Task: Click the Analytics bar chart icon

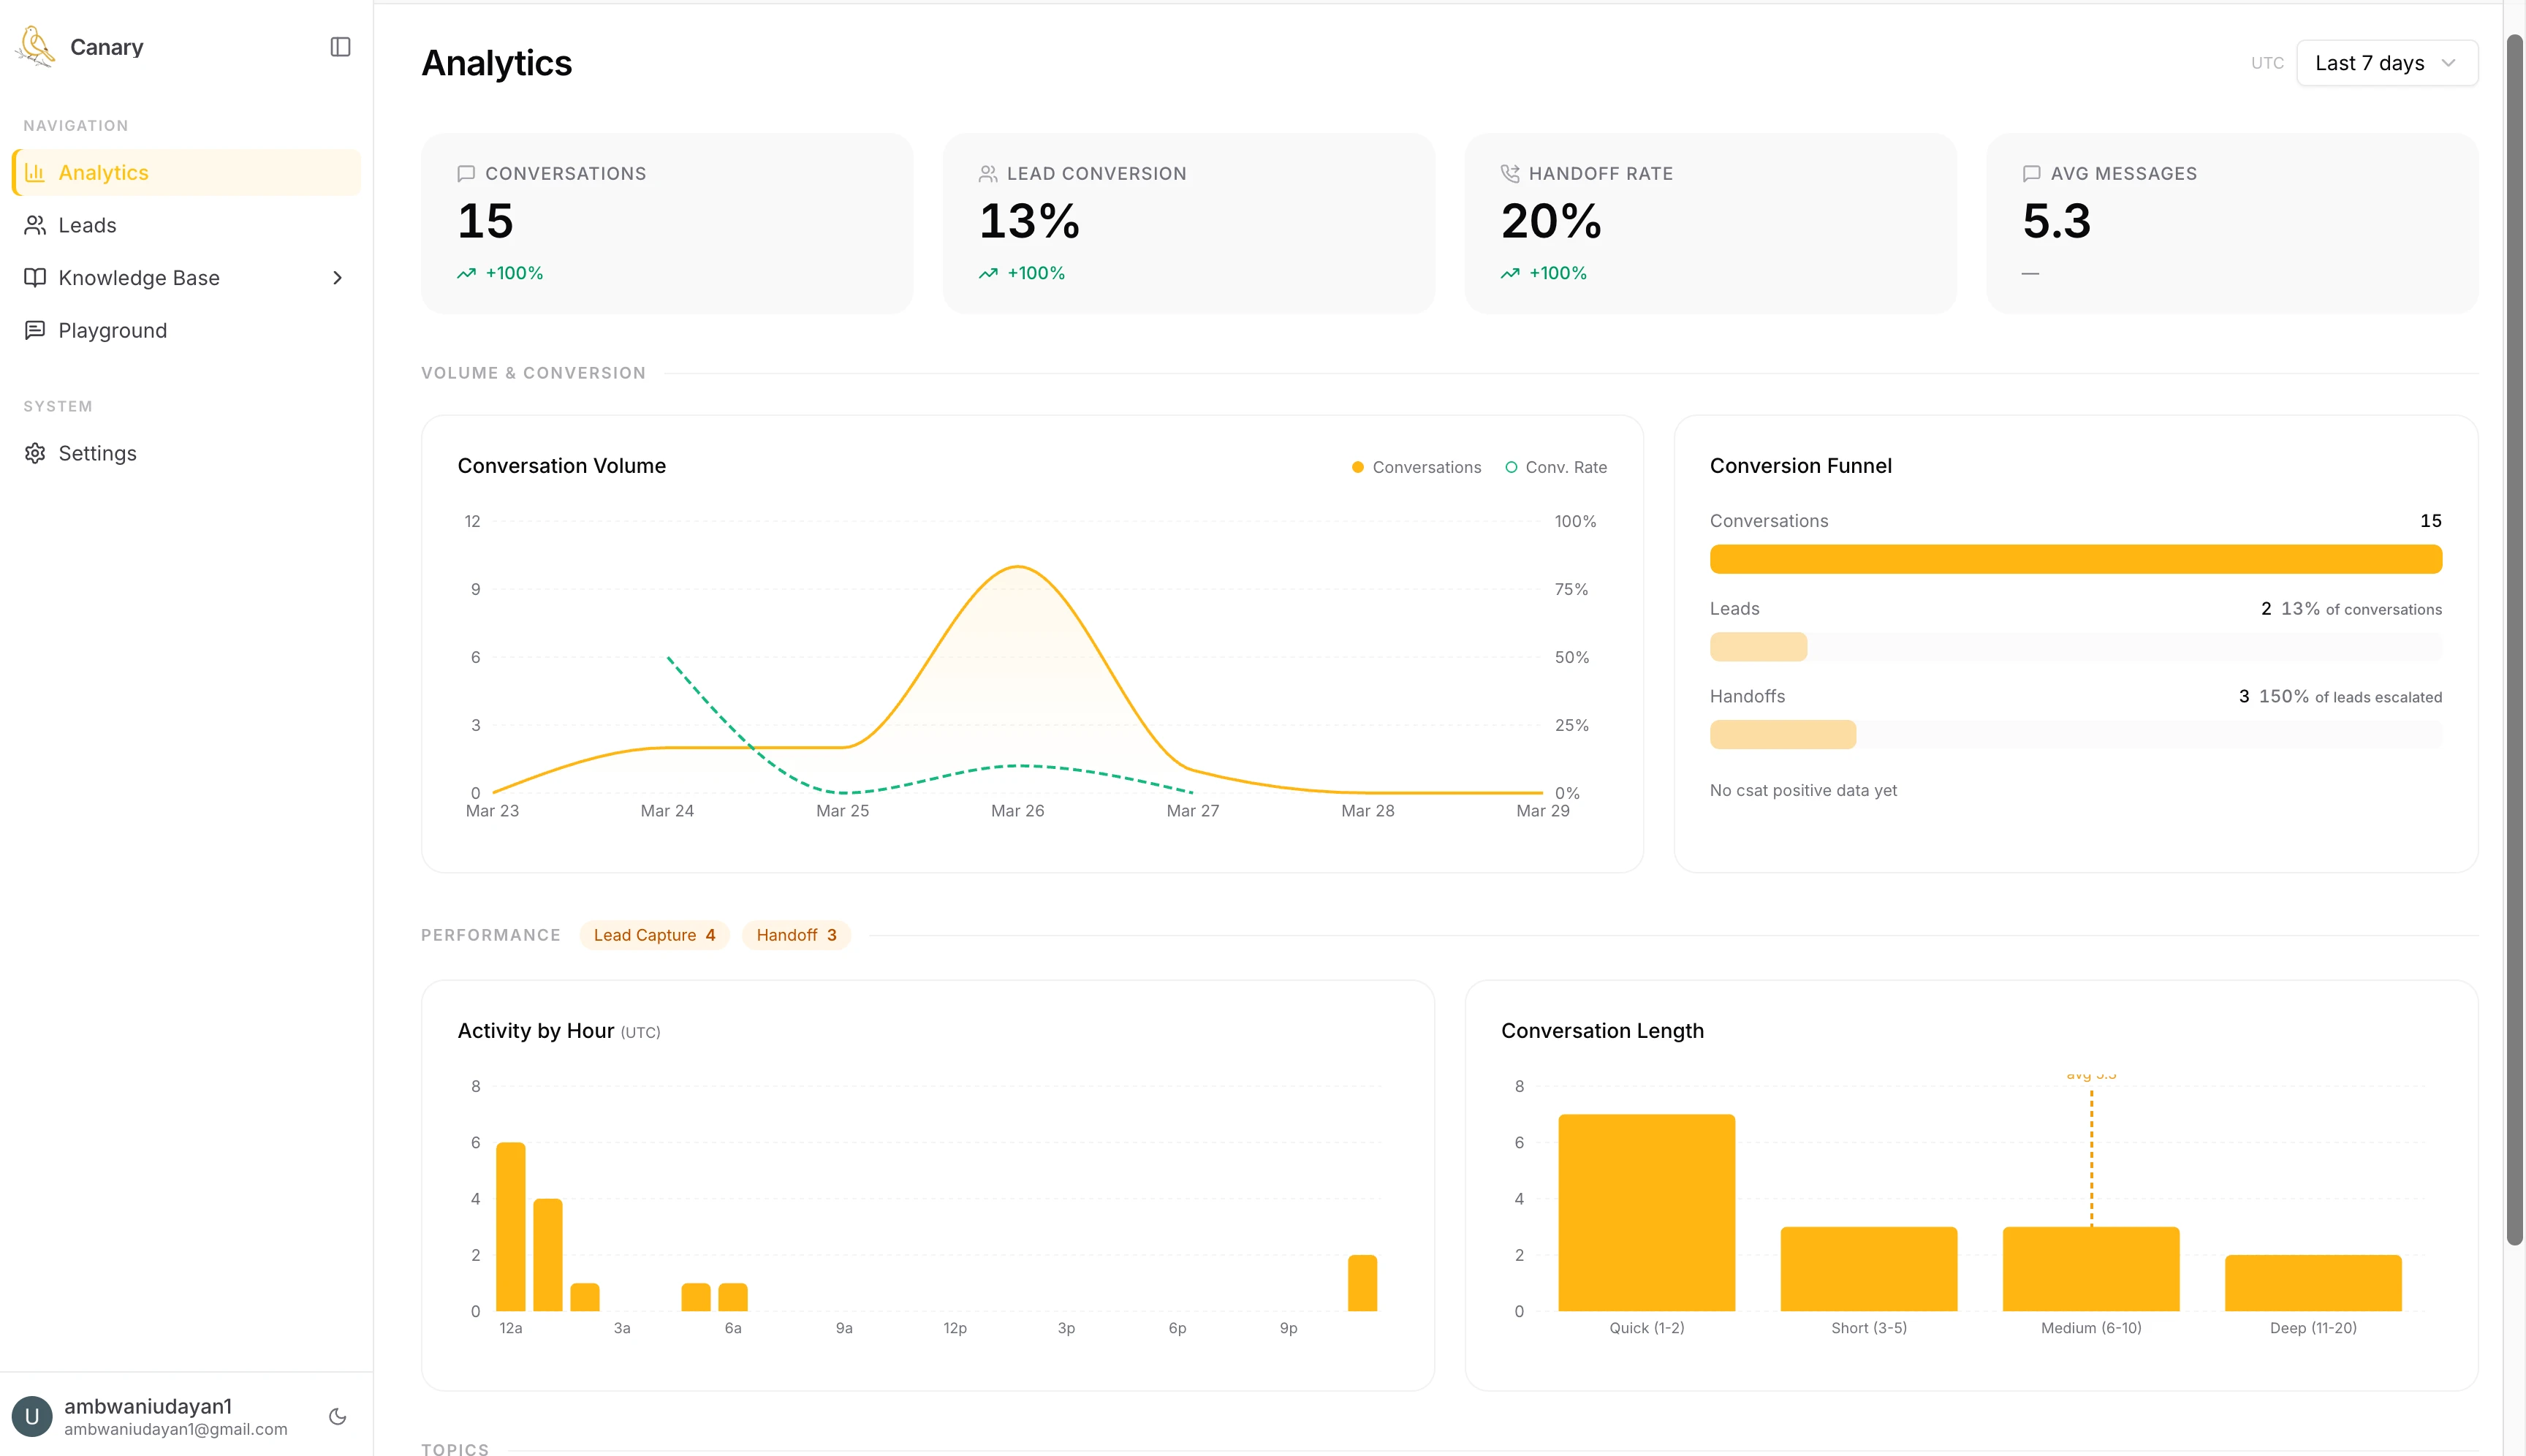Action: 35,172
